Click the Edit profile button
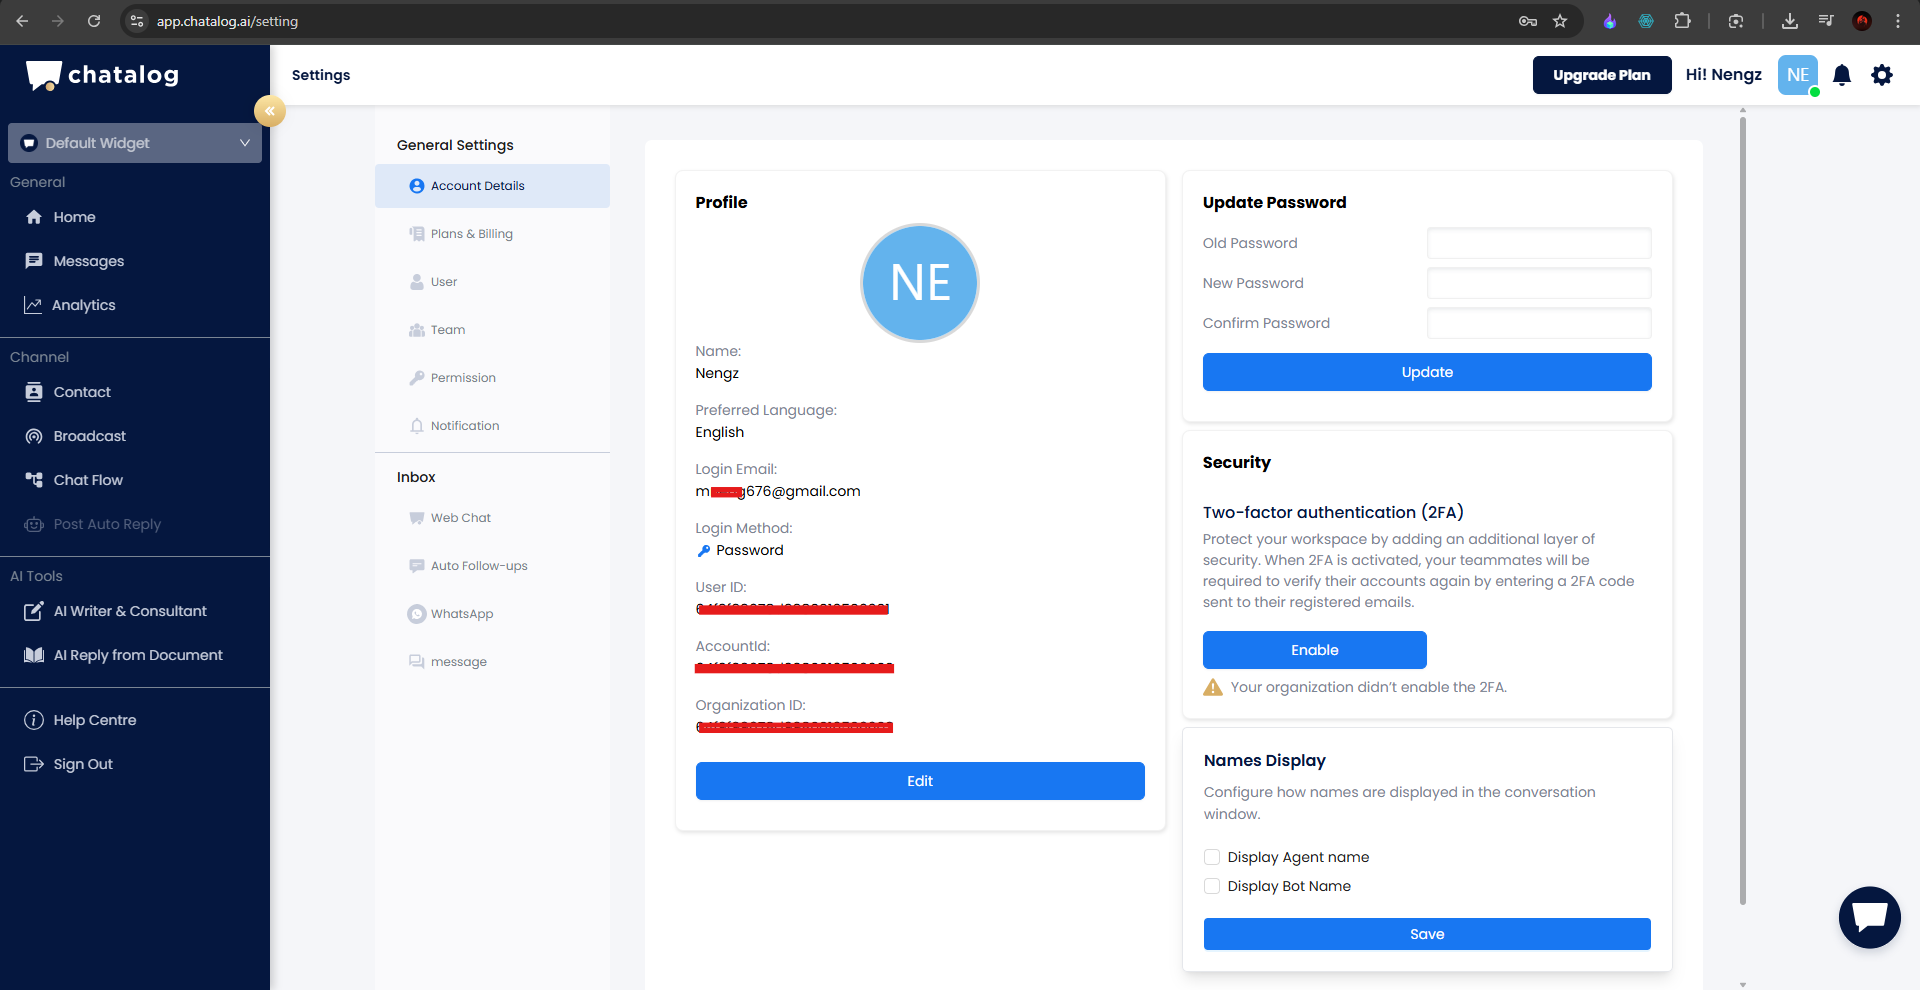Image resolution: width=1920 pixels, height=990 pixels. pos(920,781)
